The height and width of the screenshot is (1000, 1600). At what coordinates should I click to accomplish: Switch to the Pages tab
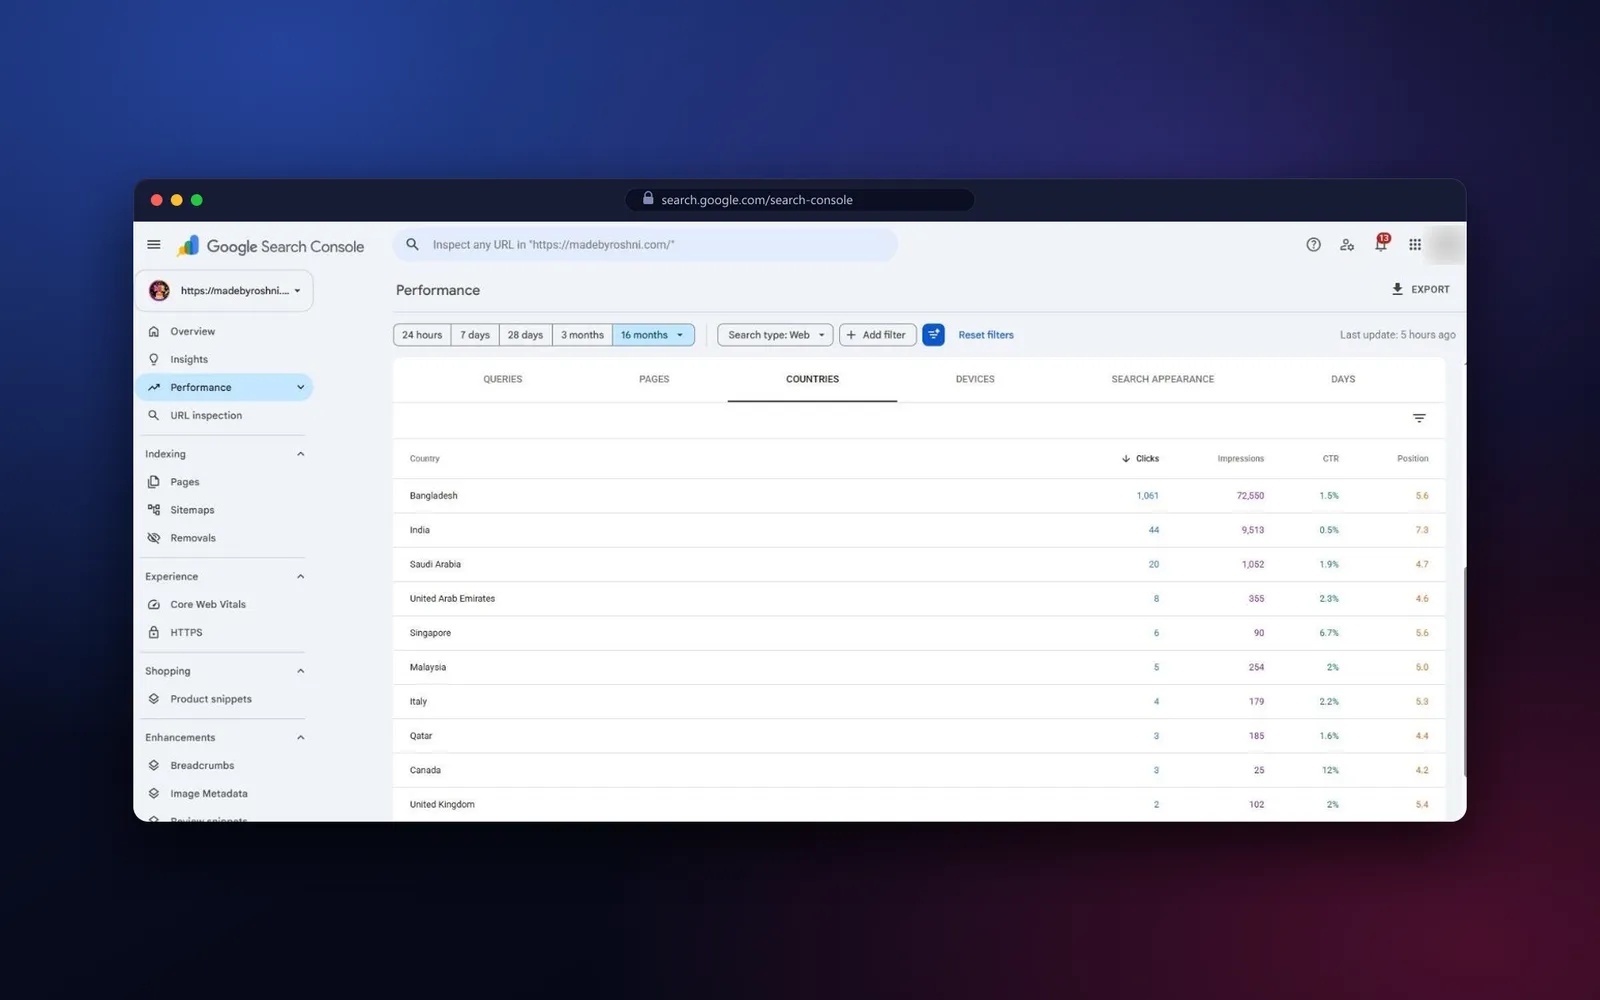[654, 379]
